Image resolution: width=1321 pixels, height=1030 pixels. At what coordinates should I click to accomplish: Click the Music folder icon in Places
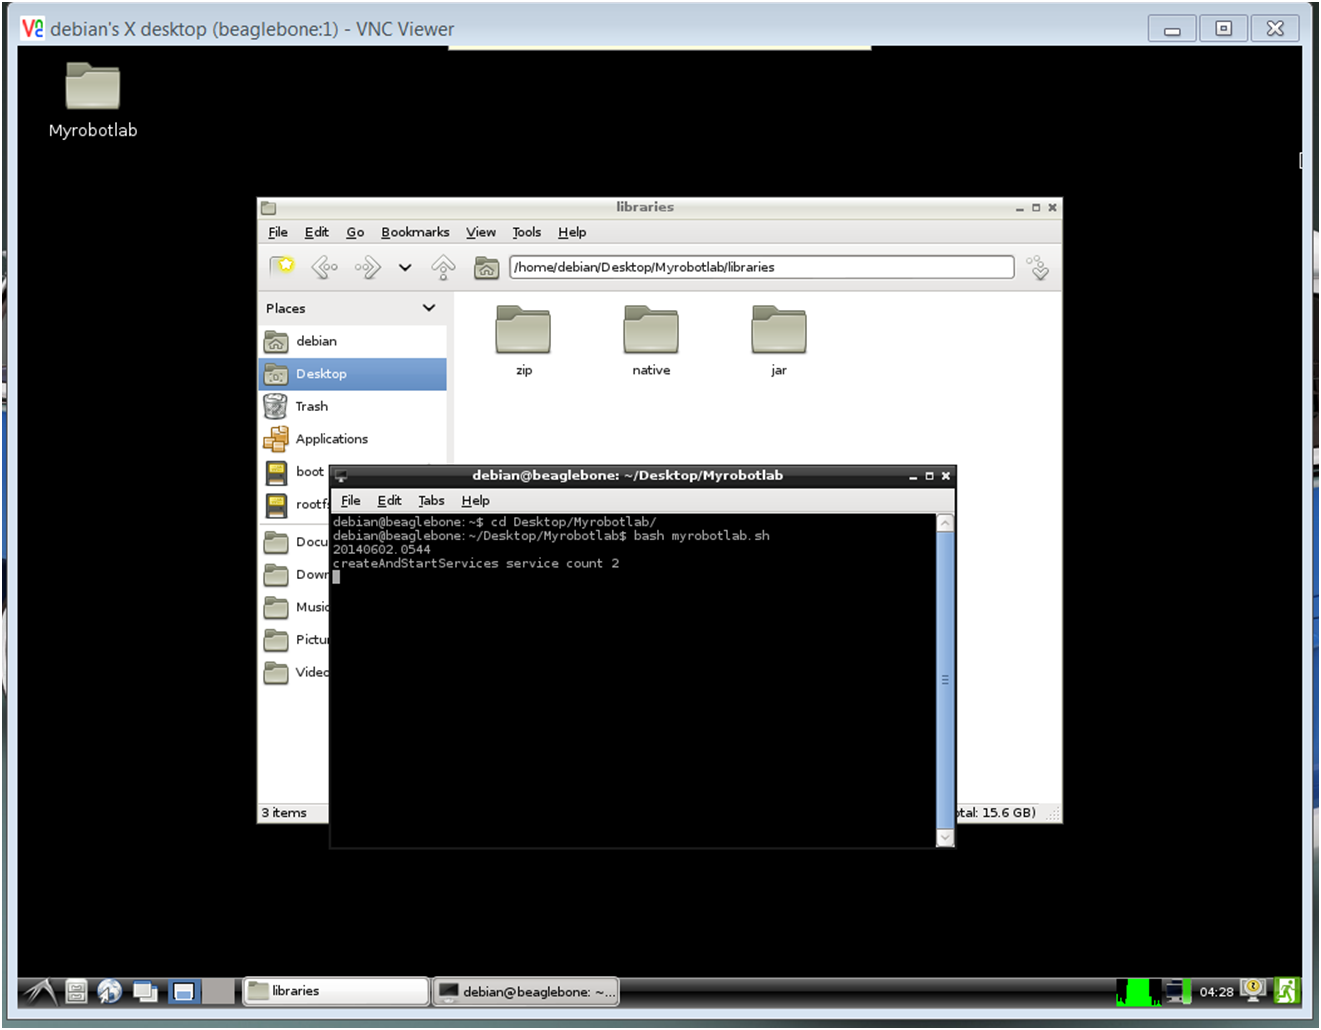pyautogui.click(x=276, y=607)
